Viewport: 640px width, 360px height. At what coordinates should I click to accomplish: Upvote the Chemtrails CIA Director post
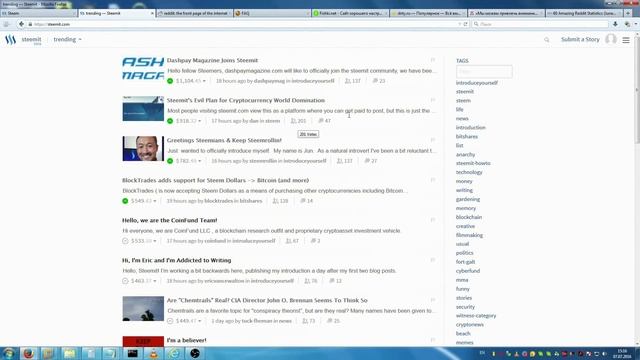coord(170,321)
